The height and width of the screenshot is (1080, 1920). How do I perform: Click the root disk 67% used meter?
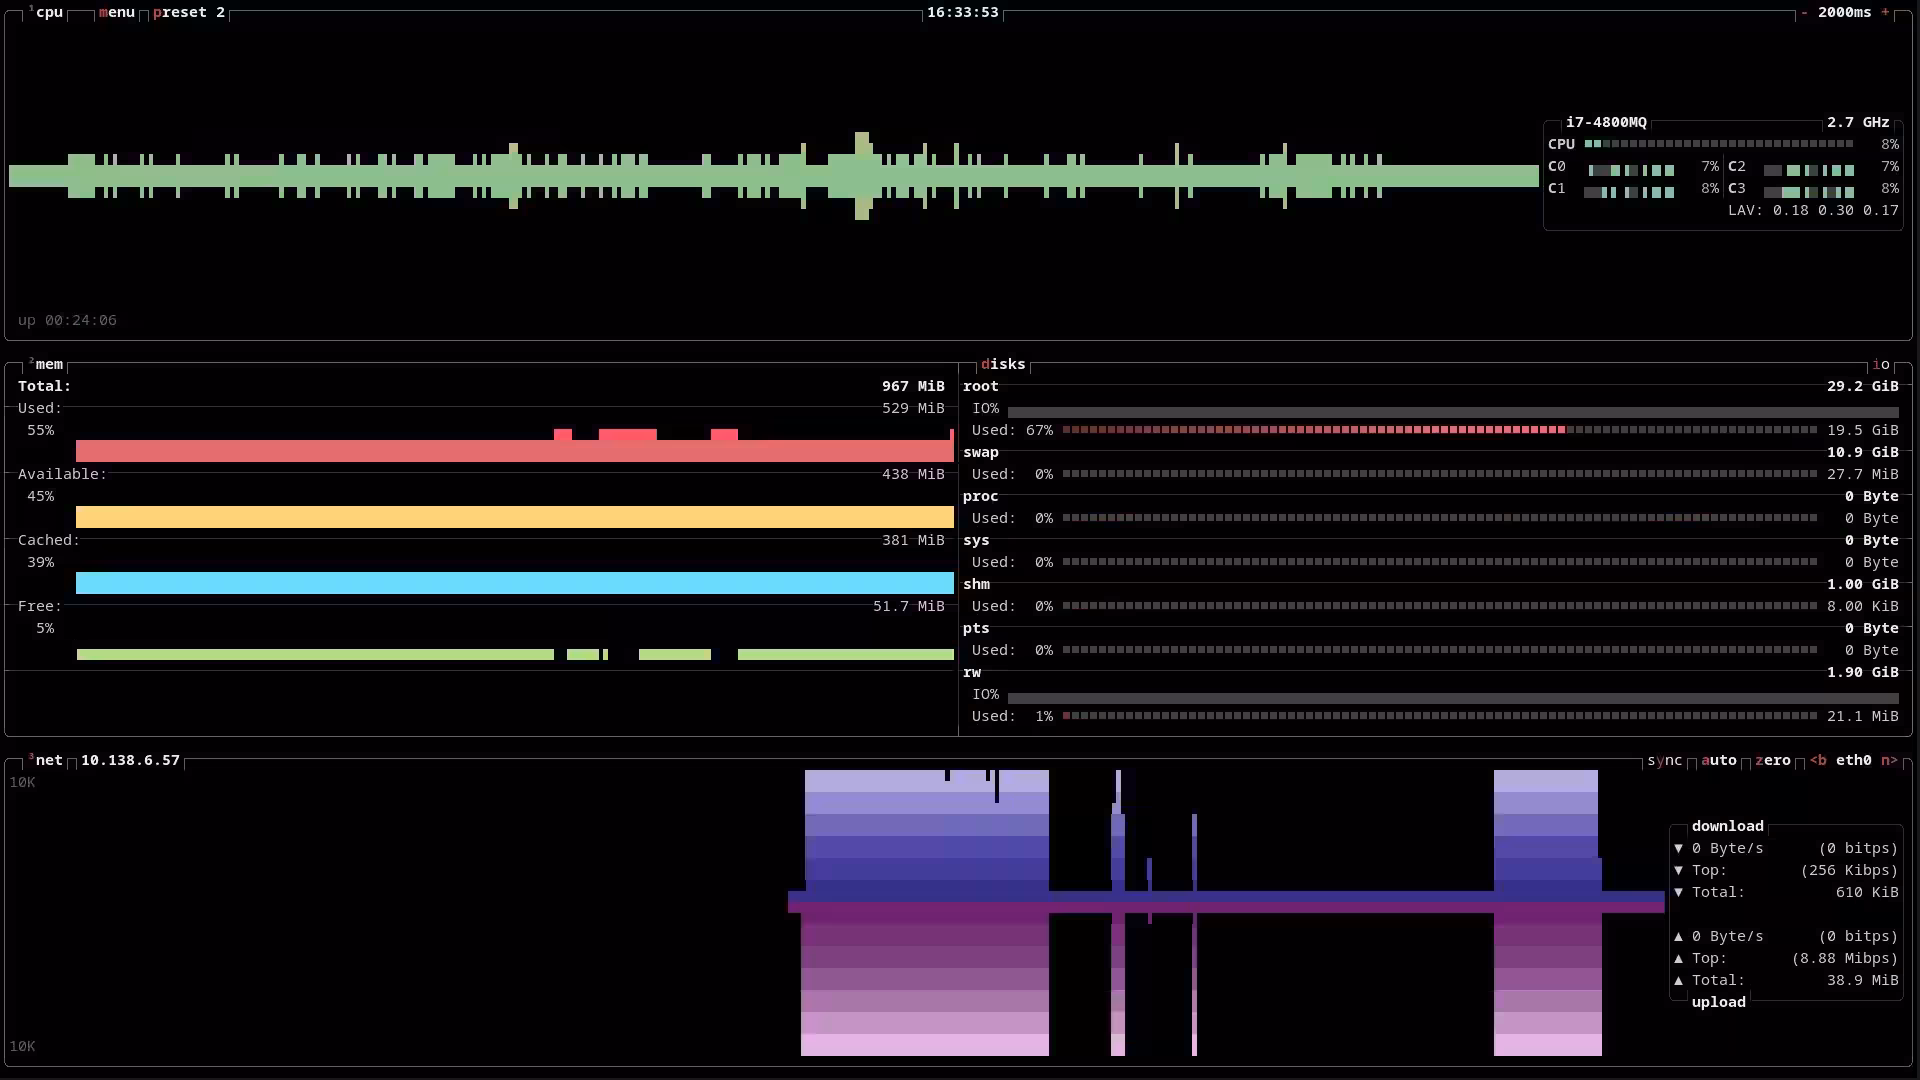pos(1440,430)
